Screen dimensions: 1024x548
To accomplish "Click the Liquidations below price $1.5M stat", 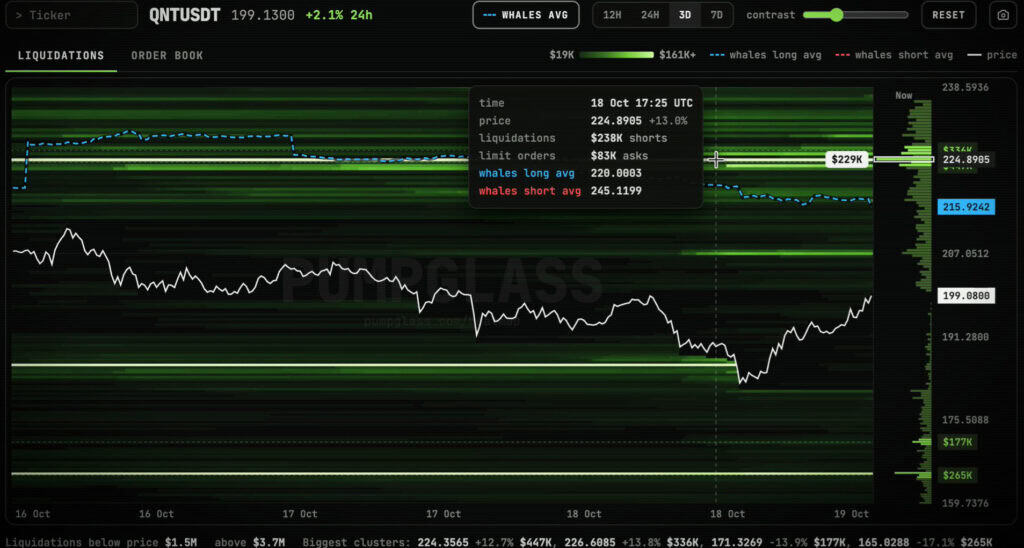I will click(101, 542).
